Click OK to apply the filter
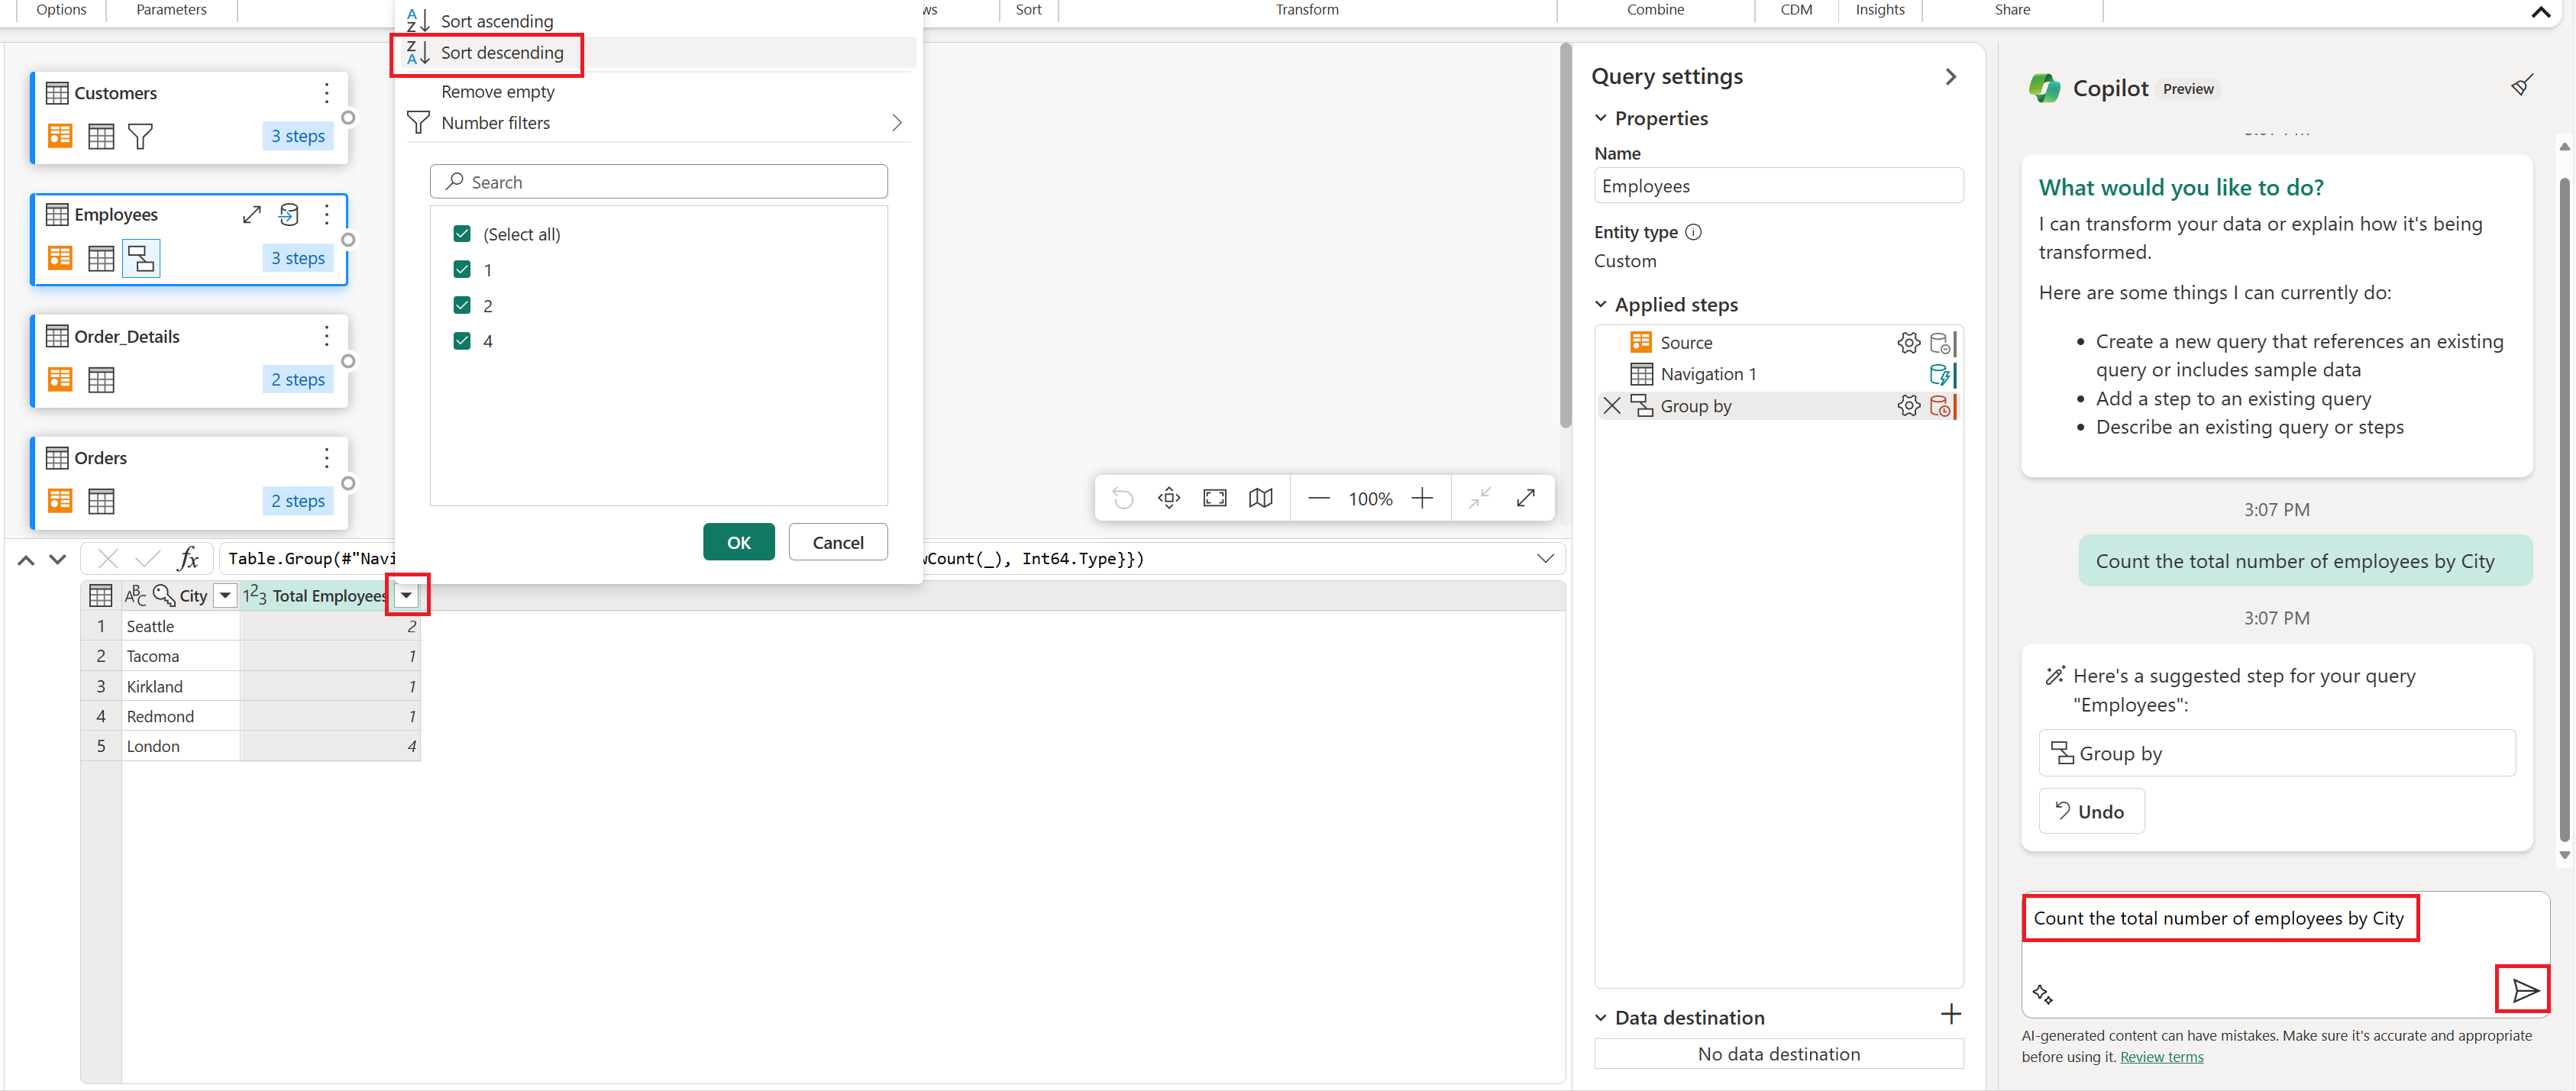 click(x=738, y=541)
